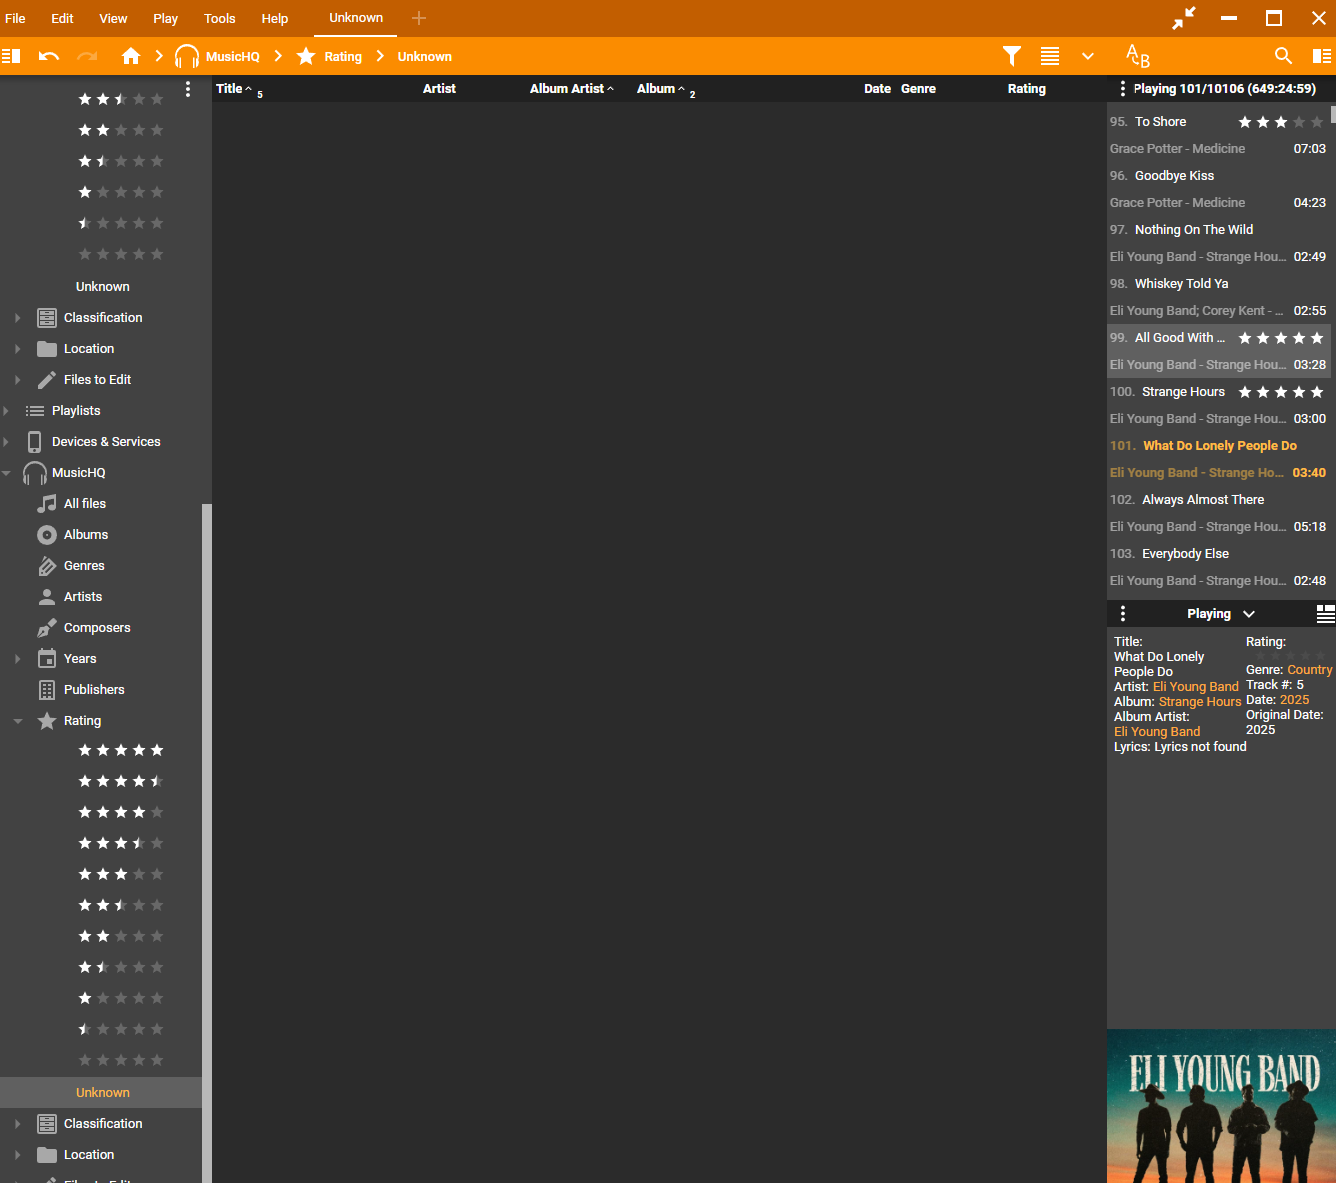Toggle the Playing panel layout icon

pyautogui.click(x=1325, y=613)
